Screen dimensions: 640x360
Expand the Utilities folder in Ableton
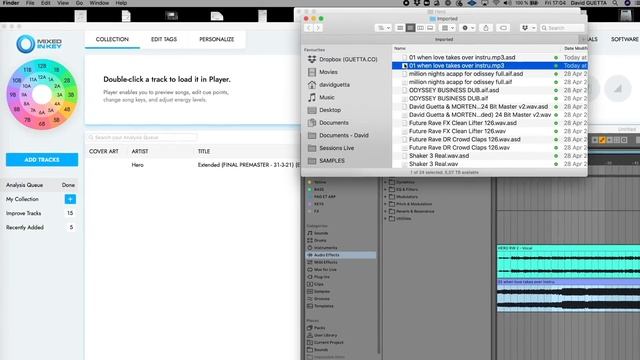tap(385, 219)
